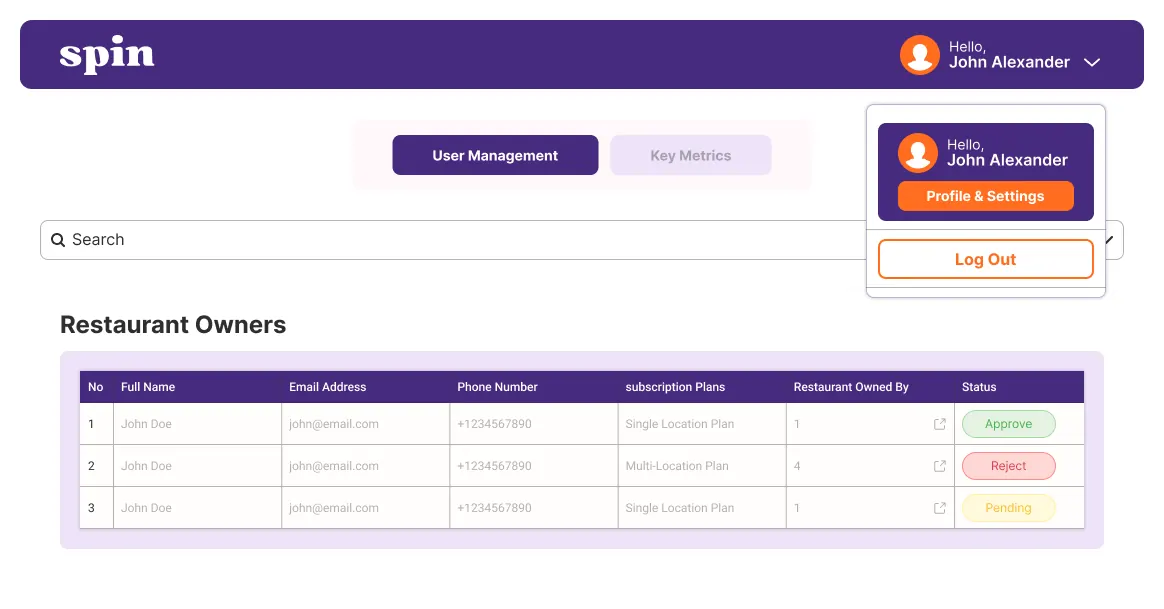The height and width of the screenshot is (609, 1164).
Task: Click the Restaurant Owned By column header
Action: [851, 387]
